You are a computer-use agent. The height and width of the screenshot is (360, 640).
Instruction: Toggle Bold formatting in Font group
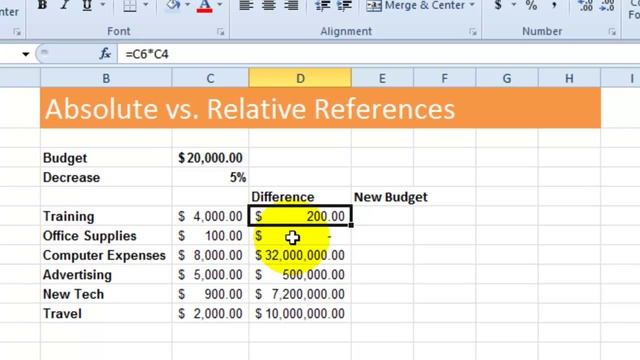pyautogui.click(x=42, y=5)
